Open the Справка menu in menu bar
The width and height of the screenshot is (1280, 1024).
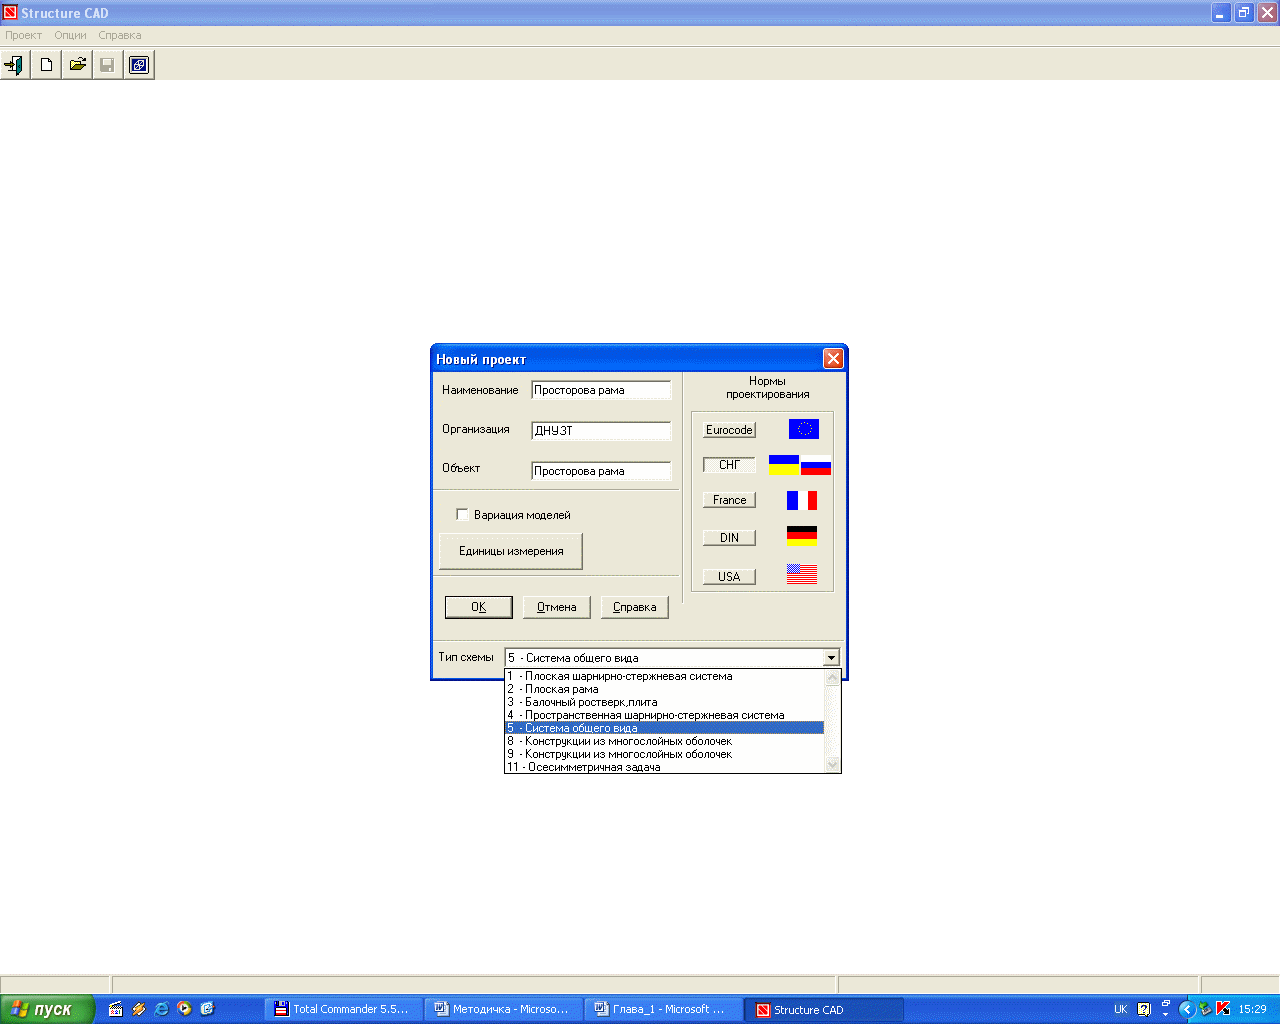coord(120,35)
